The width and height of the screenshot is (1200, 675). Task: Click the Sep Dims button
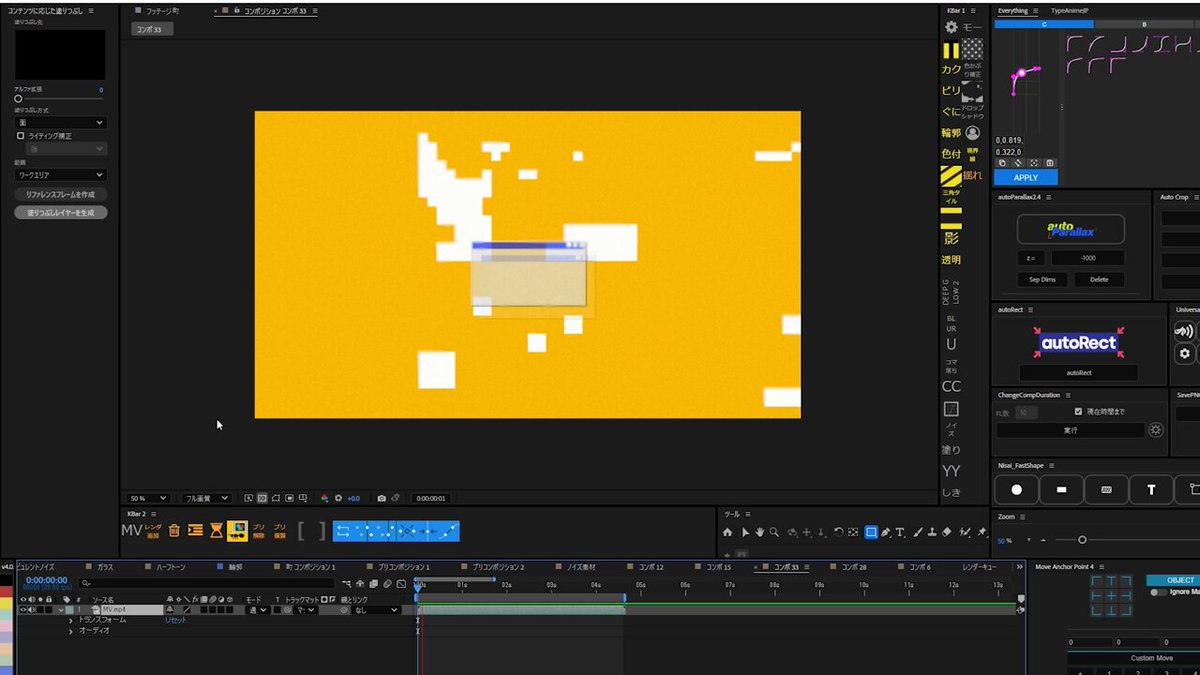click(1041, 280)
